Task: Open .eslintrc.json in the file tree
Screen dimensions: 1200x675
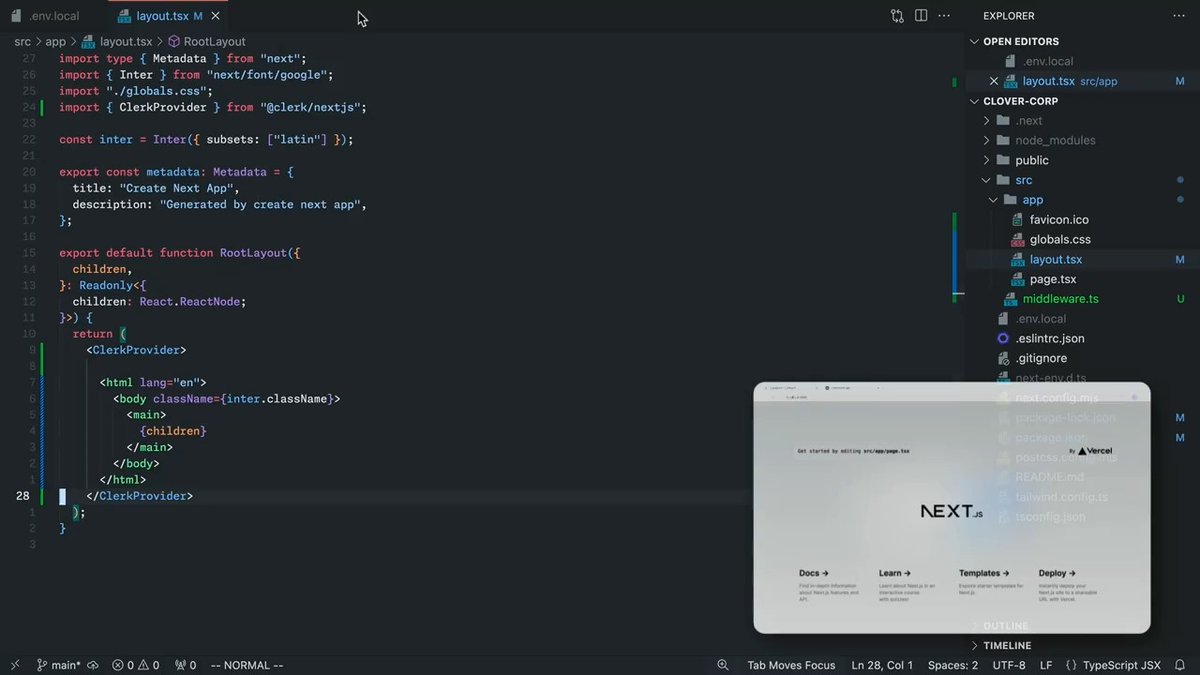Action: (x=1049, y=338)
